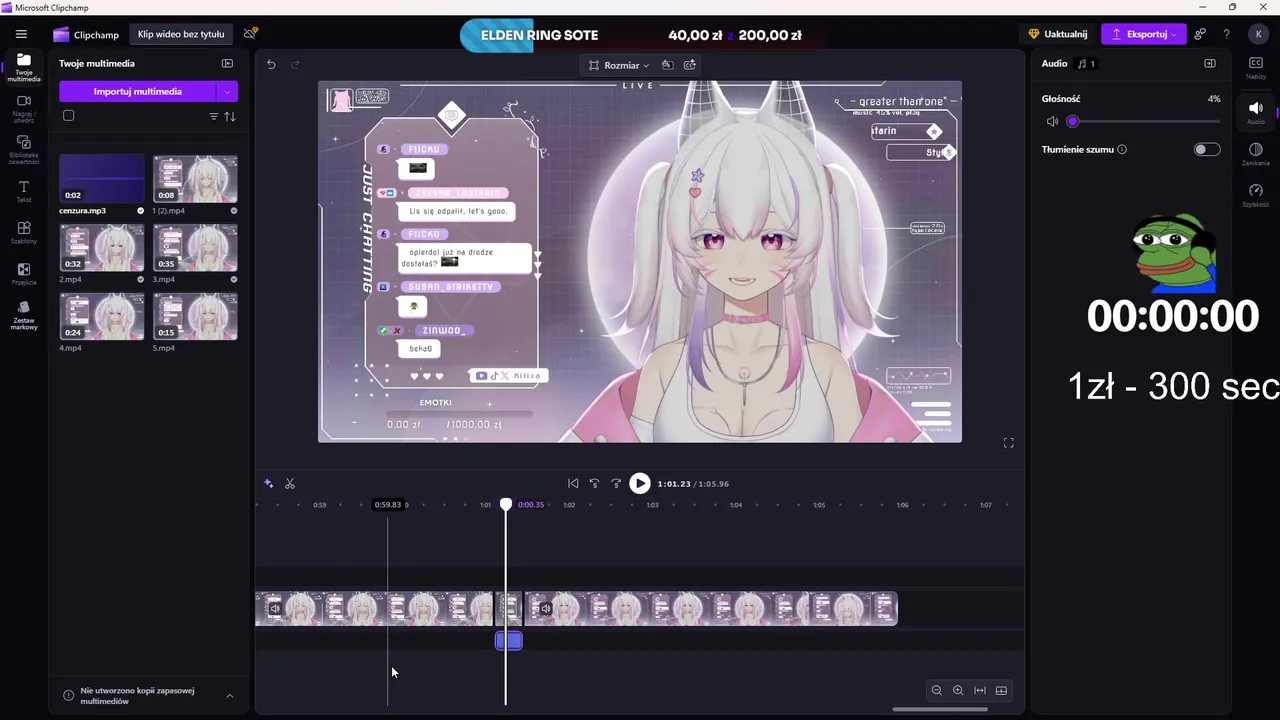Viewport: 1280px width, 720px height.
Task: Click the Uaktualnij upgrade button
Action: click(1058, 34)
